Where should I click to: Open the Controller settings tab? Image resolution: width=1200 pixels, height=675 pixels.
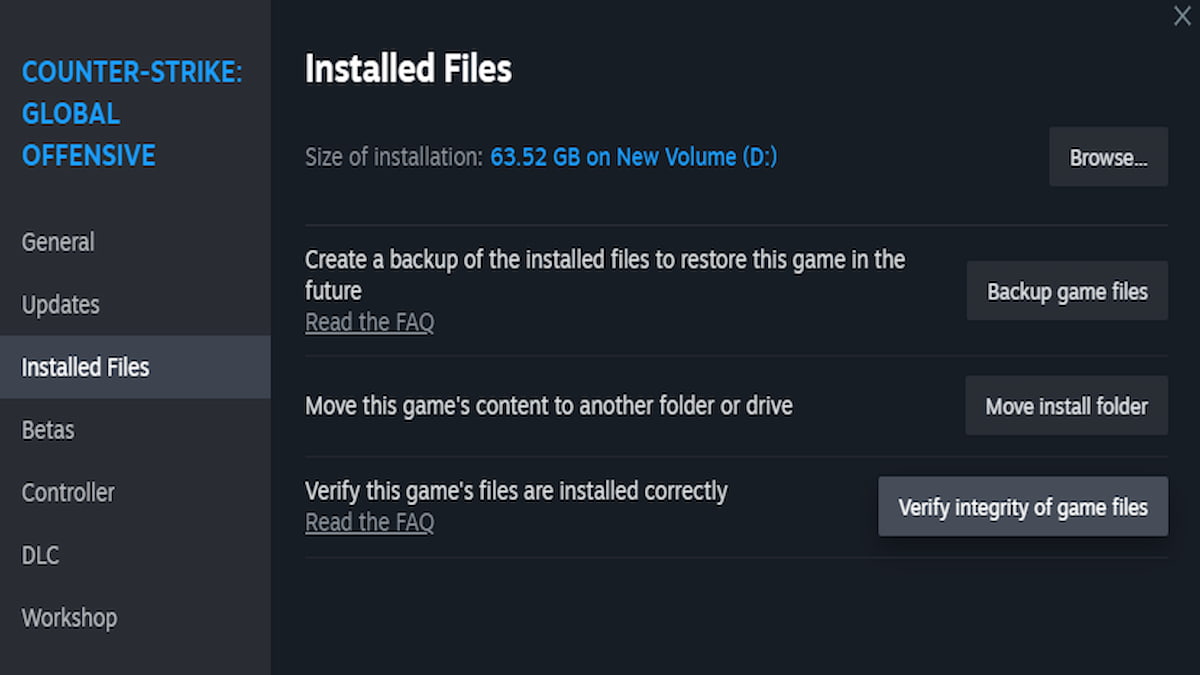click(68, 492)
